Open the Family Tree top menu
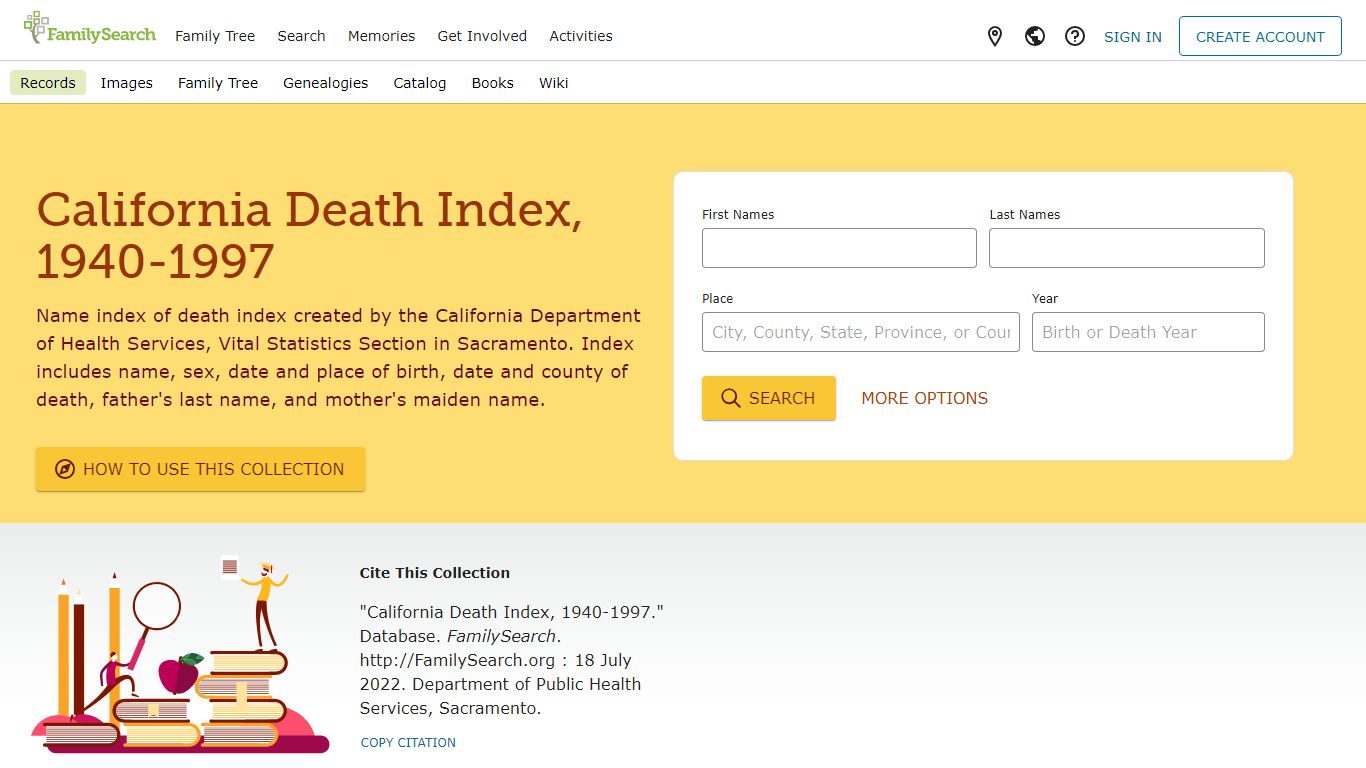The height and width of the screenshot is (768, 1366). (x=215, y=36)
